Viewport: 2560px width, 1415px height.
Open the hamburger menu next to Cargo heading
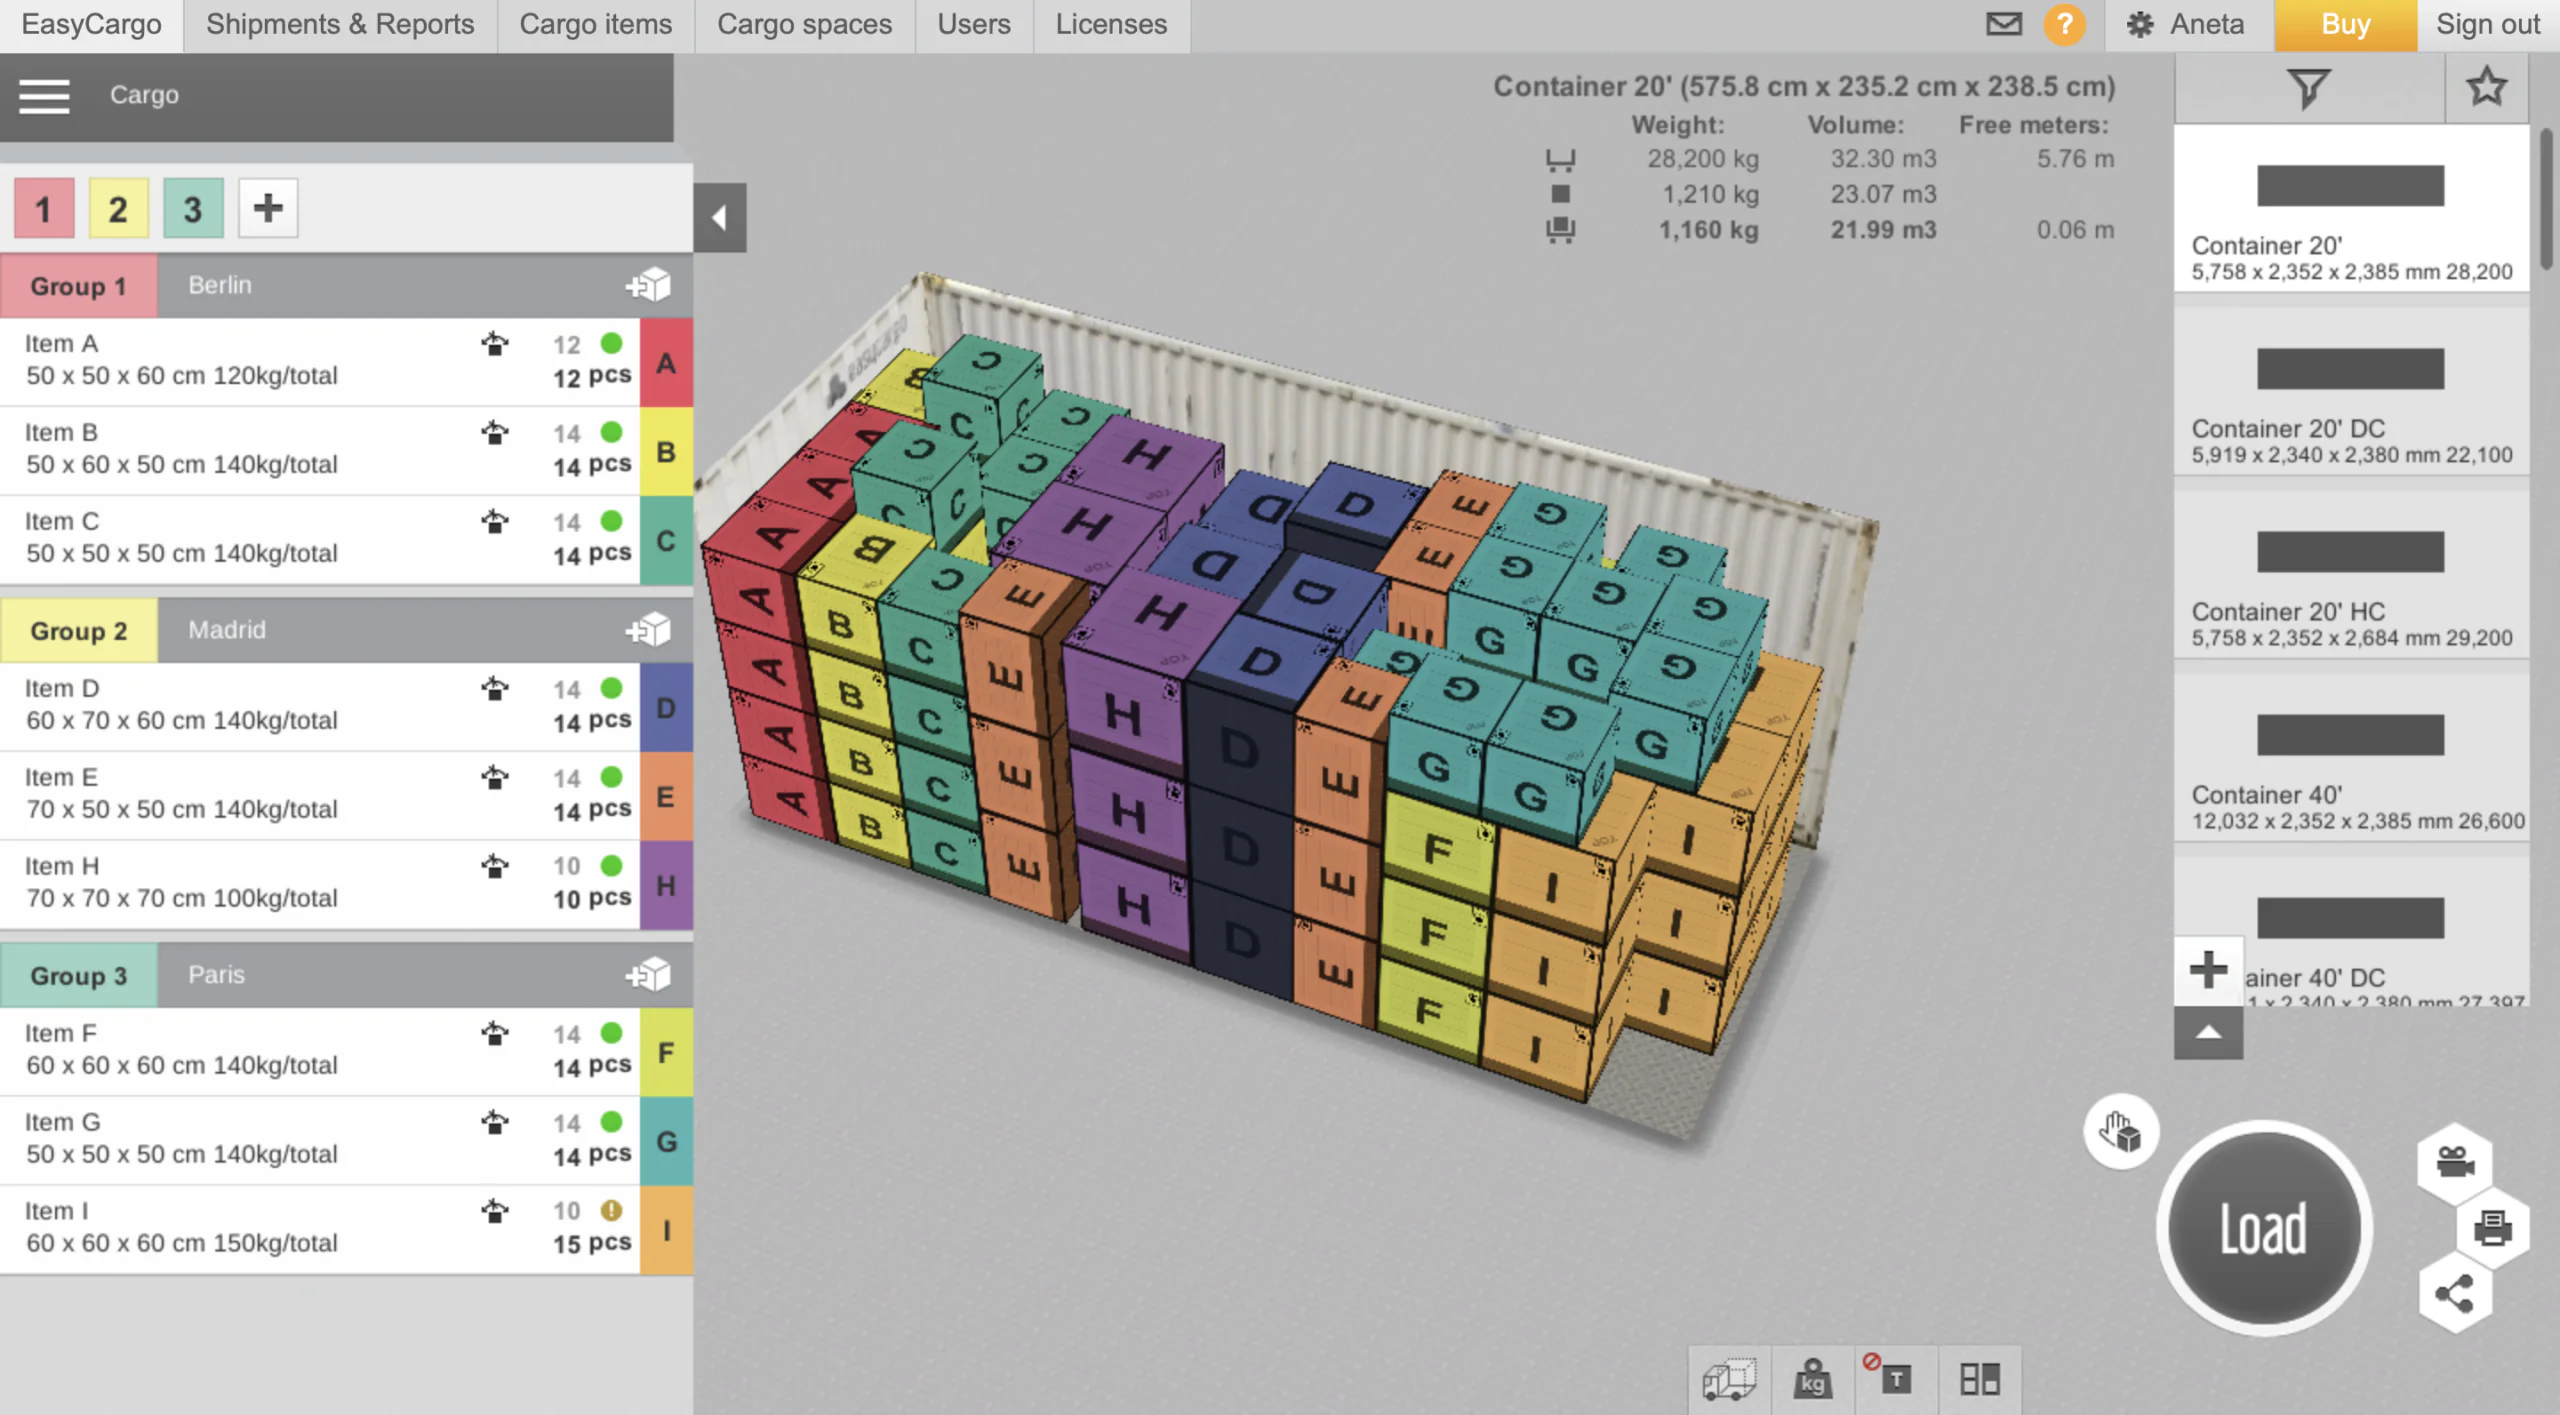(43, 96)
